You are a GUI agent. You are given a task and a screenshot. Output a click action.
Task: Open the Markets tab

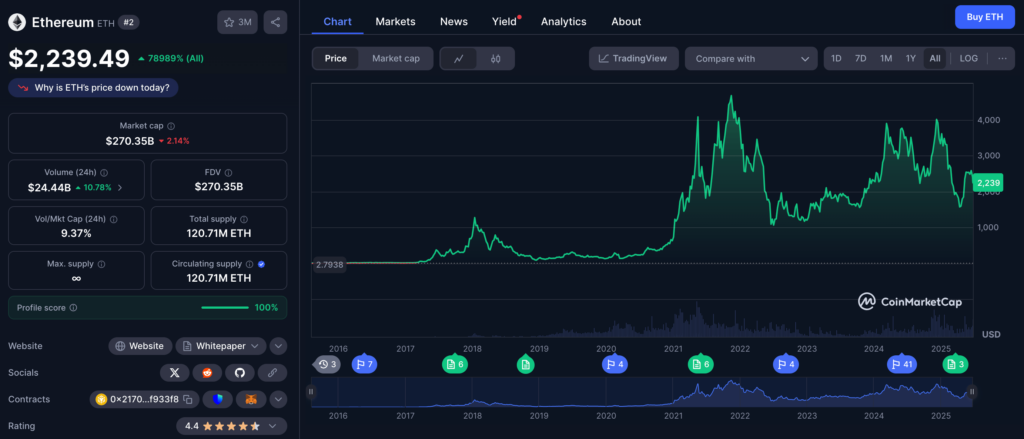click(x=395, y=22)
